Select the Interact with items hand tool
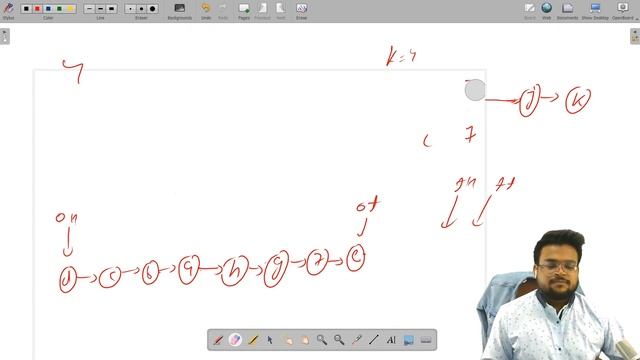 (x=287, y=340)
